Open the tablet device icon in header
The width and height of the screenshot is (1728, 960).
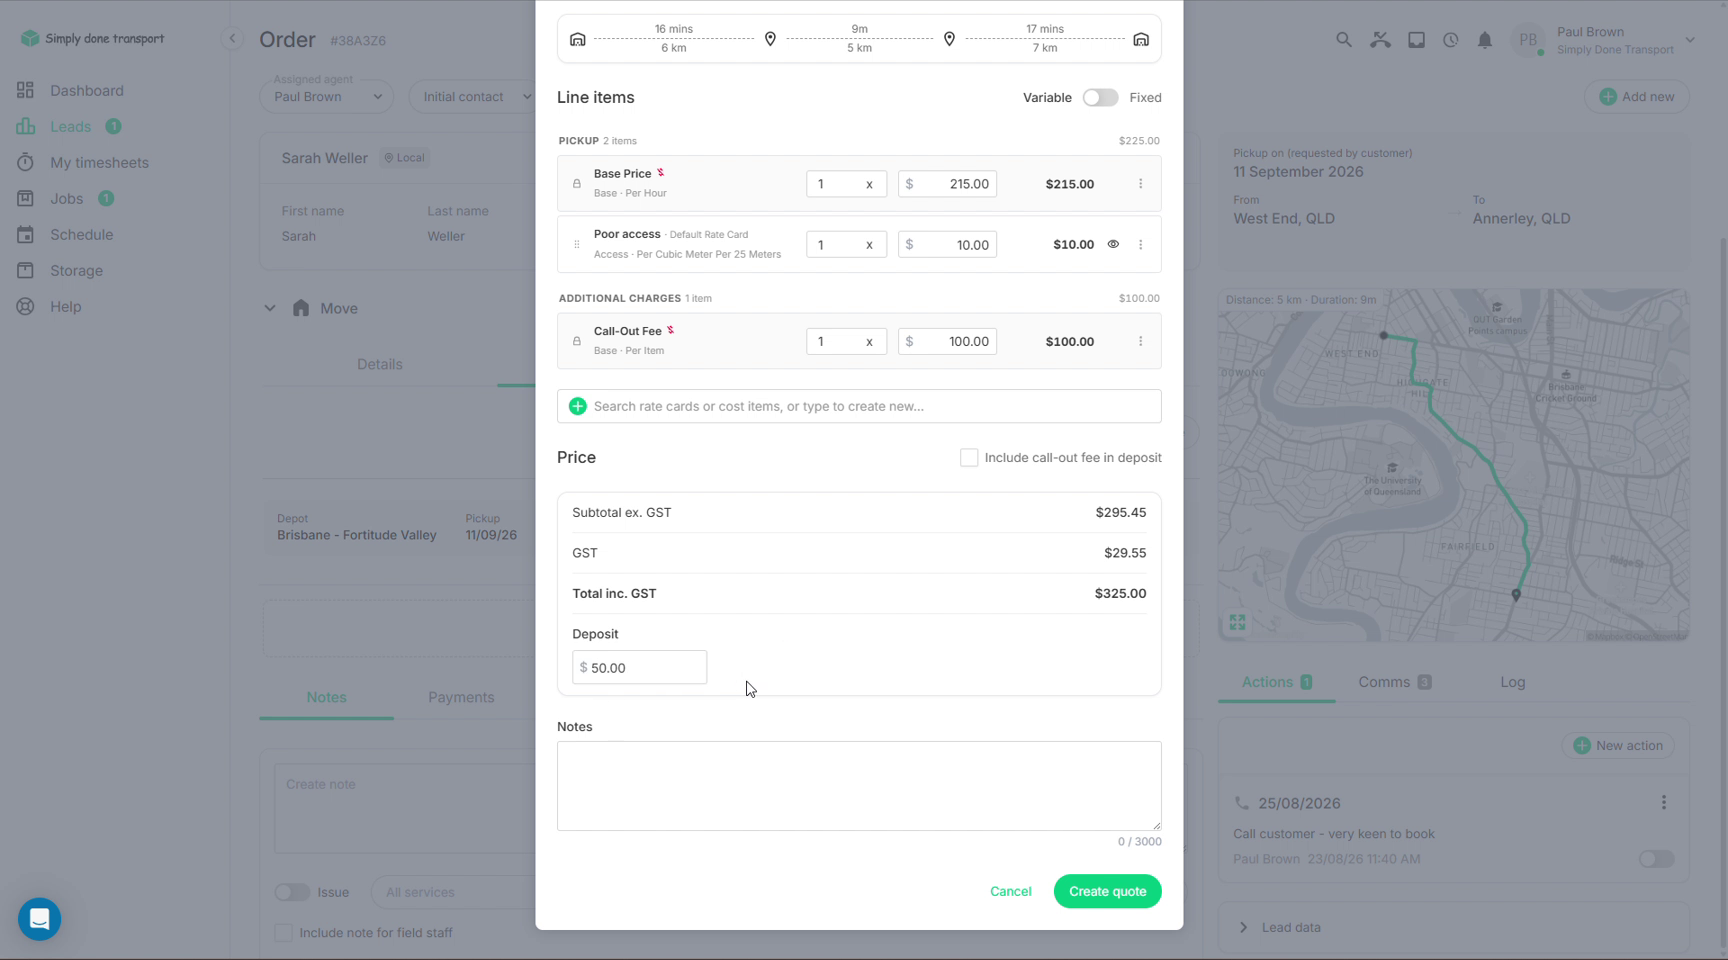point(1416,40)
